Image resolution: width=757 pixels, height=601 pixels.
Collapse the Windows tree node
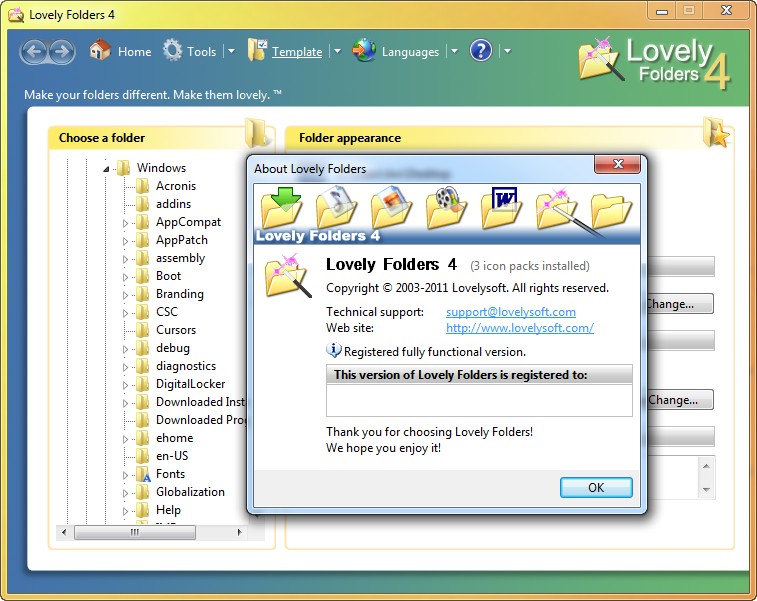[106, 169]
